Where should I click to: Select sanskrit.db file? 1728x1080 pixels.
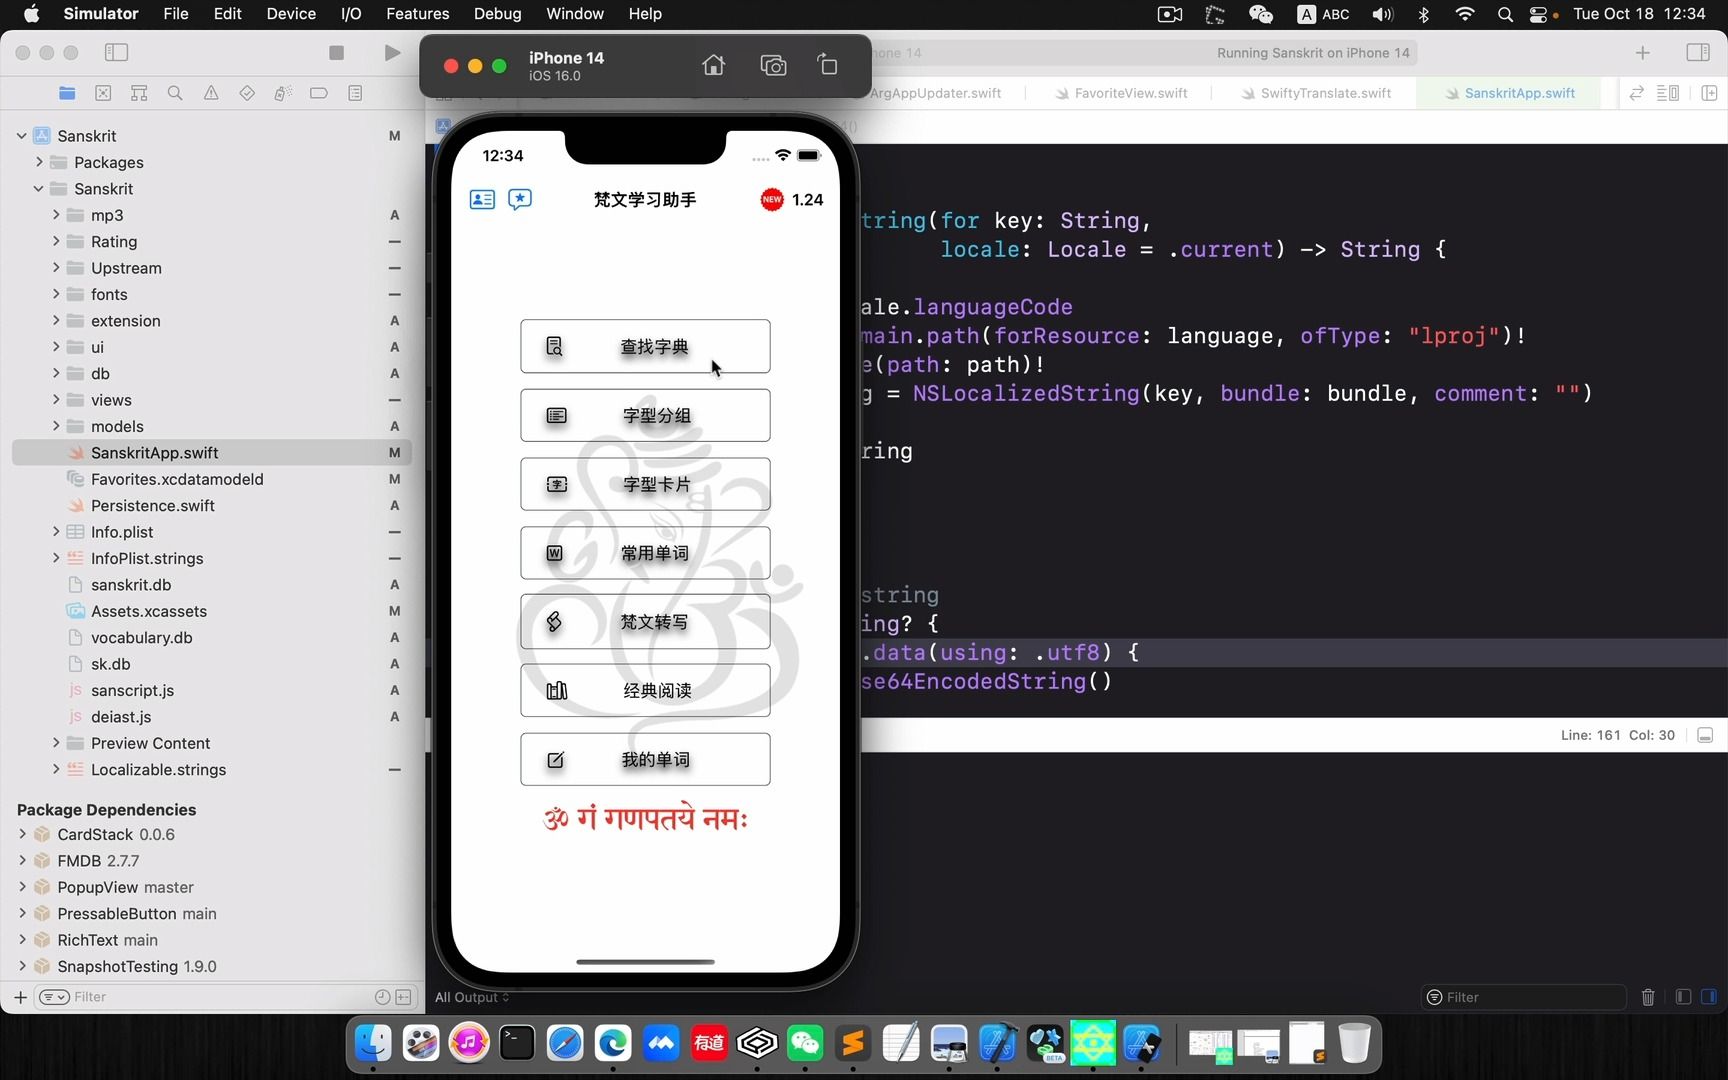(131, 585)
